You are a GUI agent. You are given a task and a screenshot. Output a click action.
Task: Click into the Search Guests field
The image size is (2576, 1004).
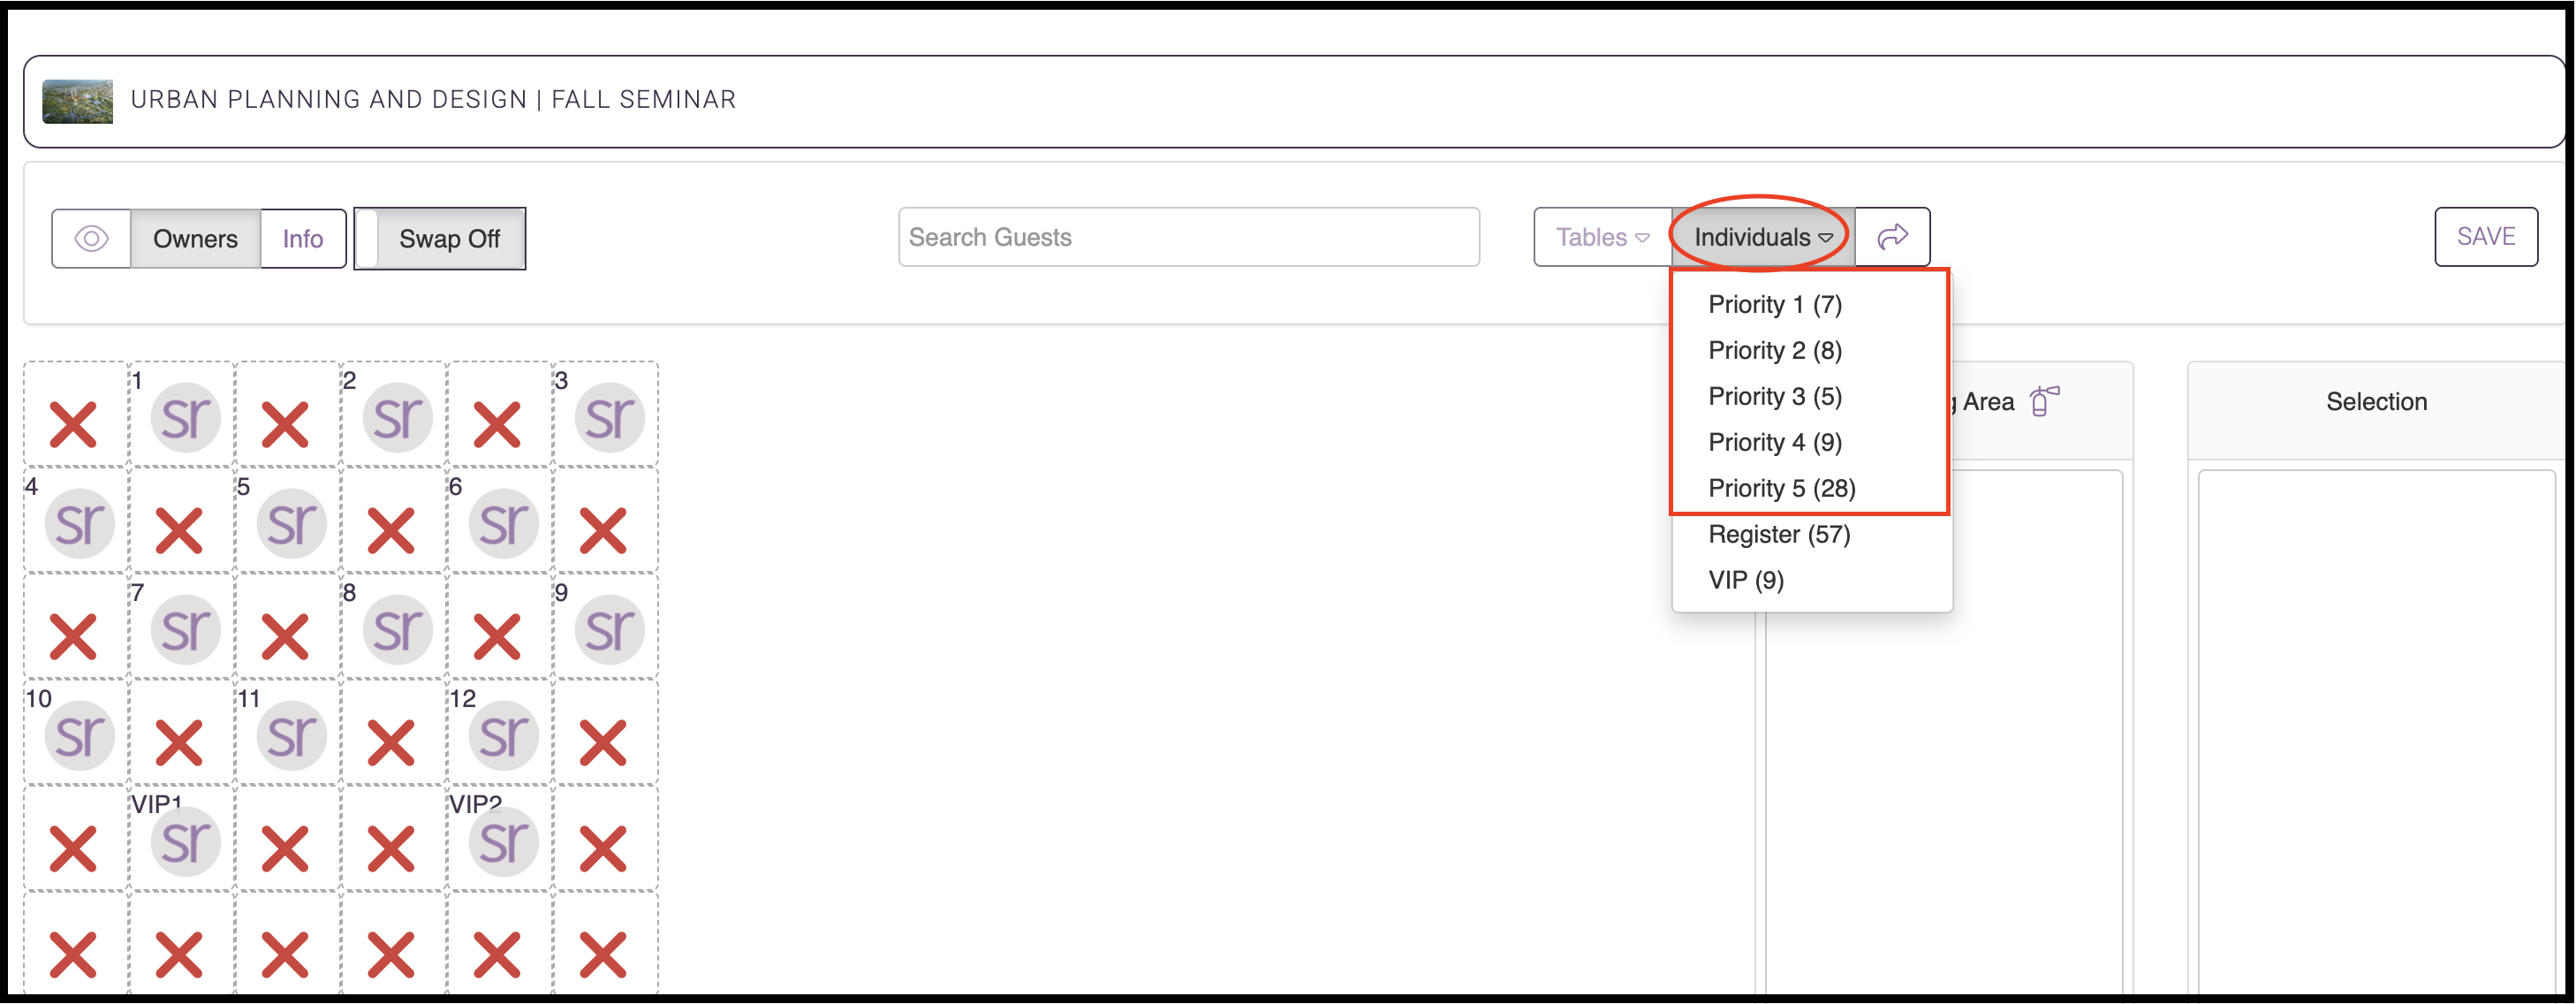coord(1189,237)
